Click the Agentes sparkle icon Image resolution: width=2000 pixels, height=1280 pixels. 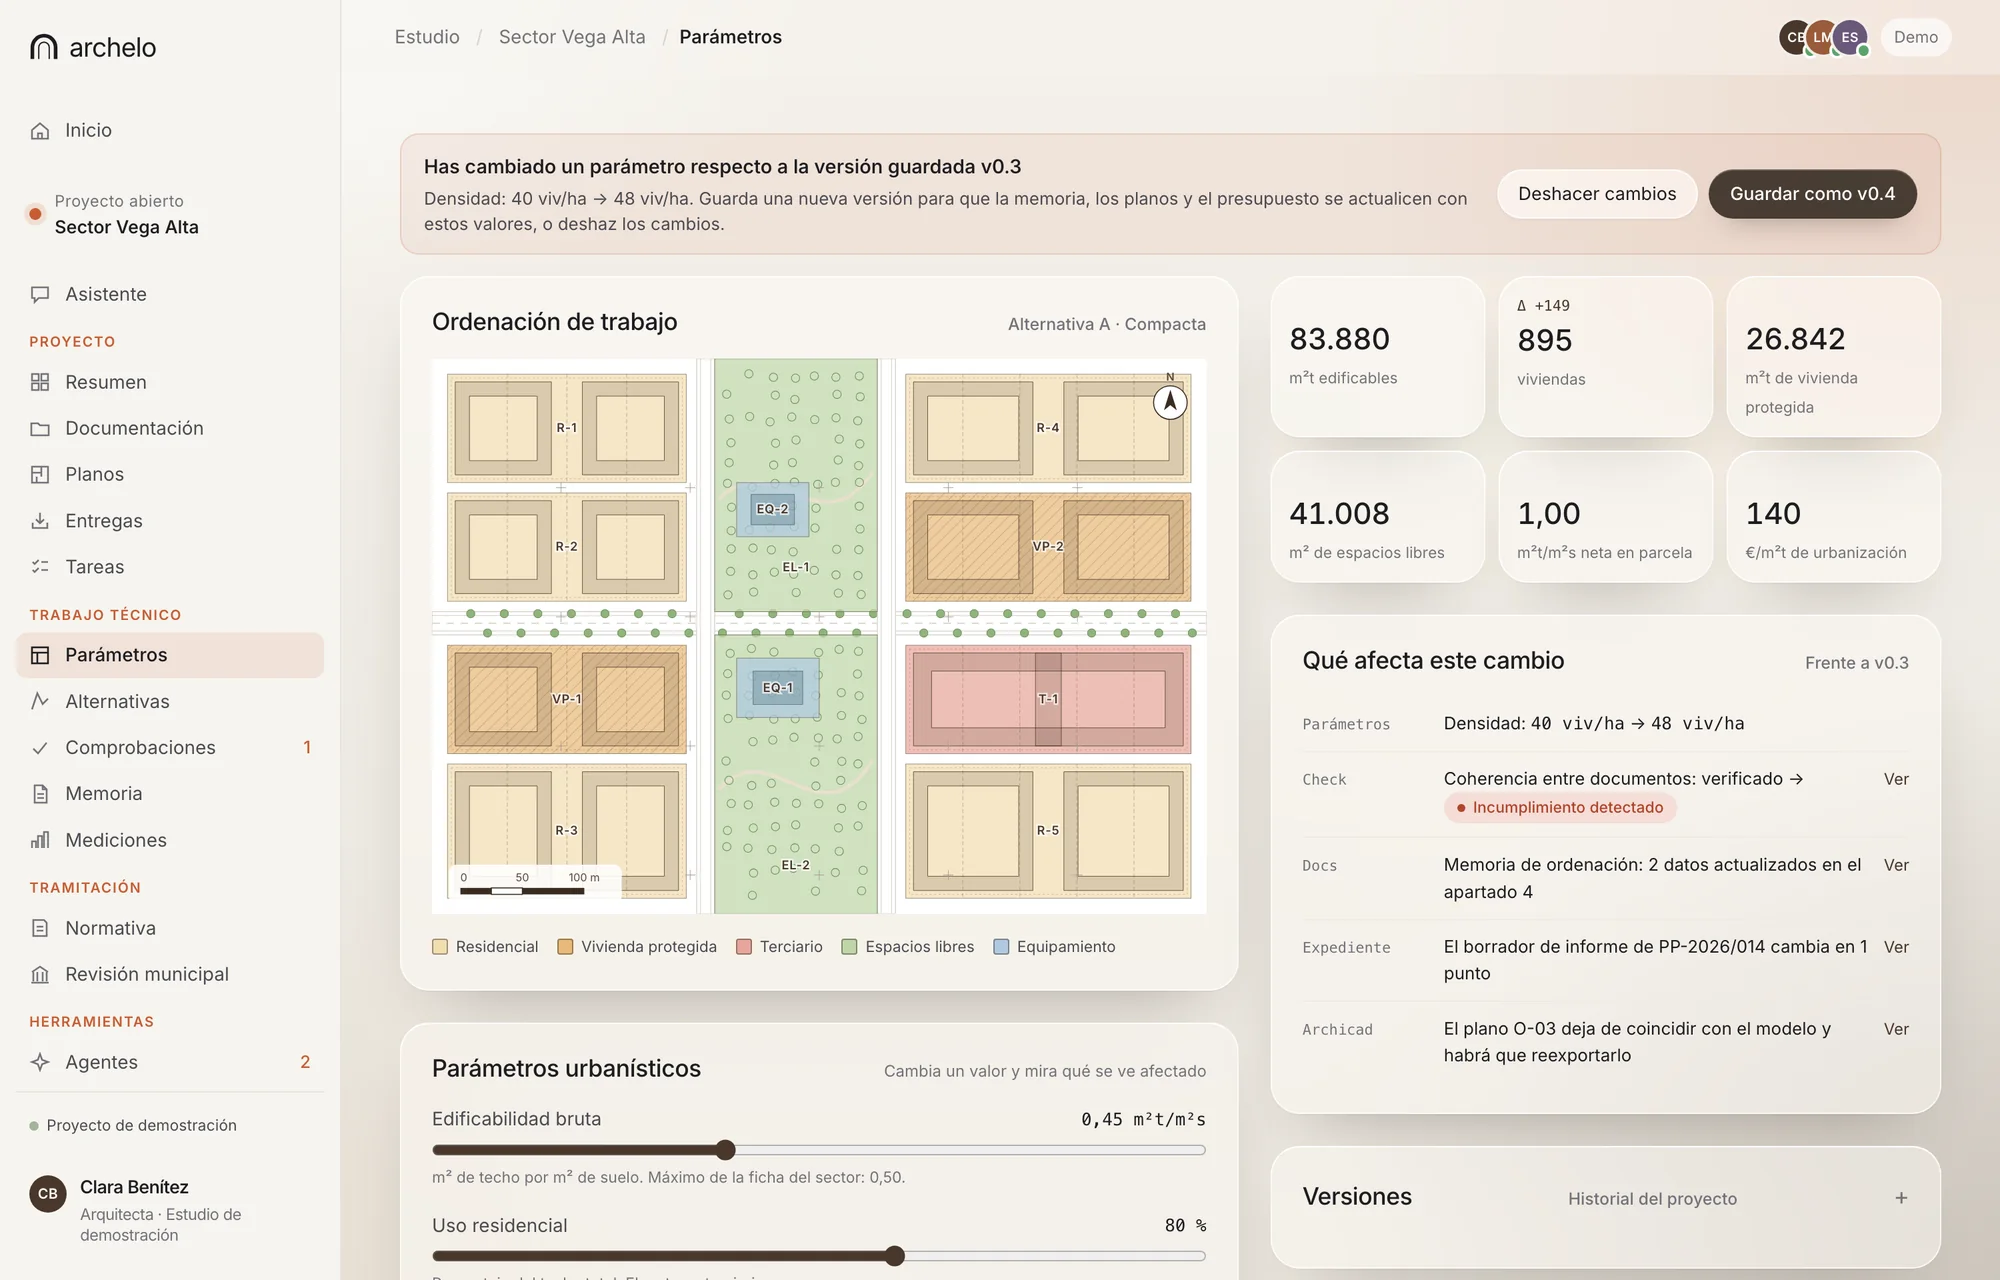pos(40,1062)
